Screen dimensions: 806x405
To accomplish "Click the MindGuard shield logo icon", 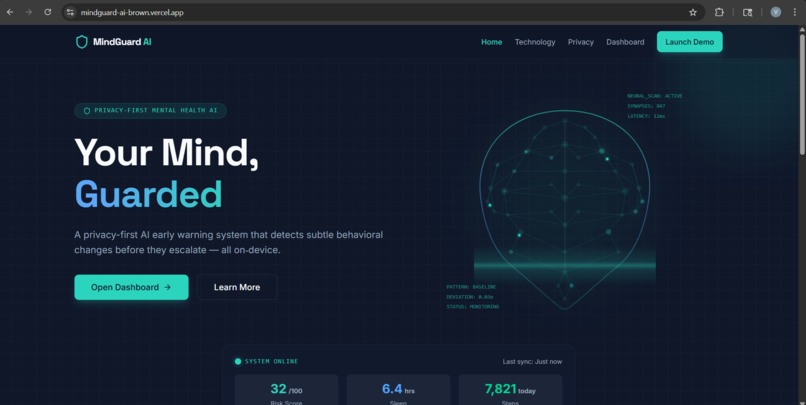I will [x=82, y=42].
